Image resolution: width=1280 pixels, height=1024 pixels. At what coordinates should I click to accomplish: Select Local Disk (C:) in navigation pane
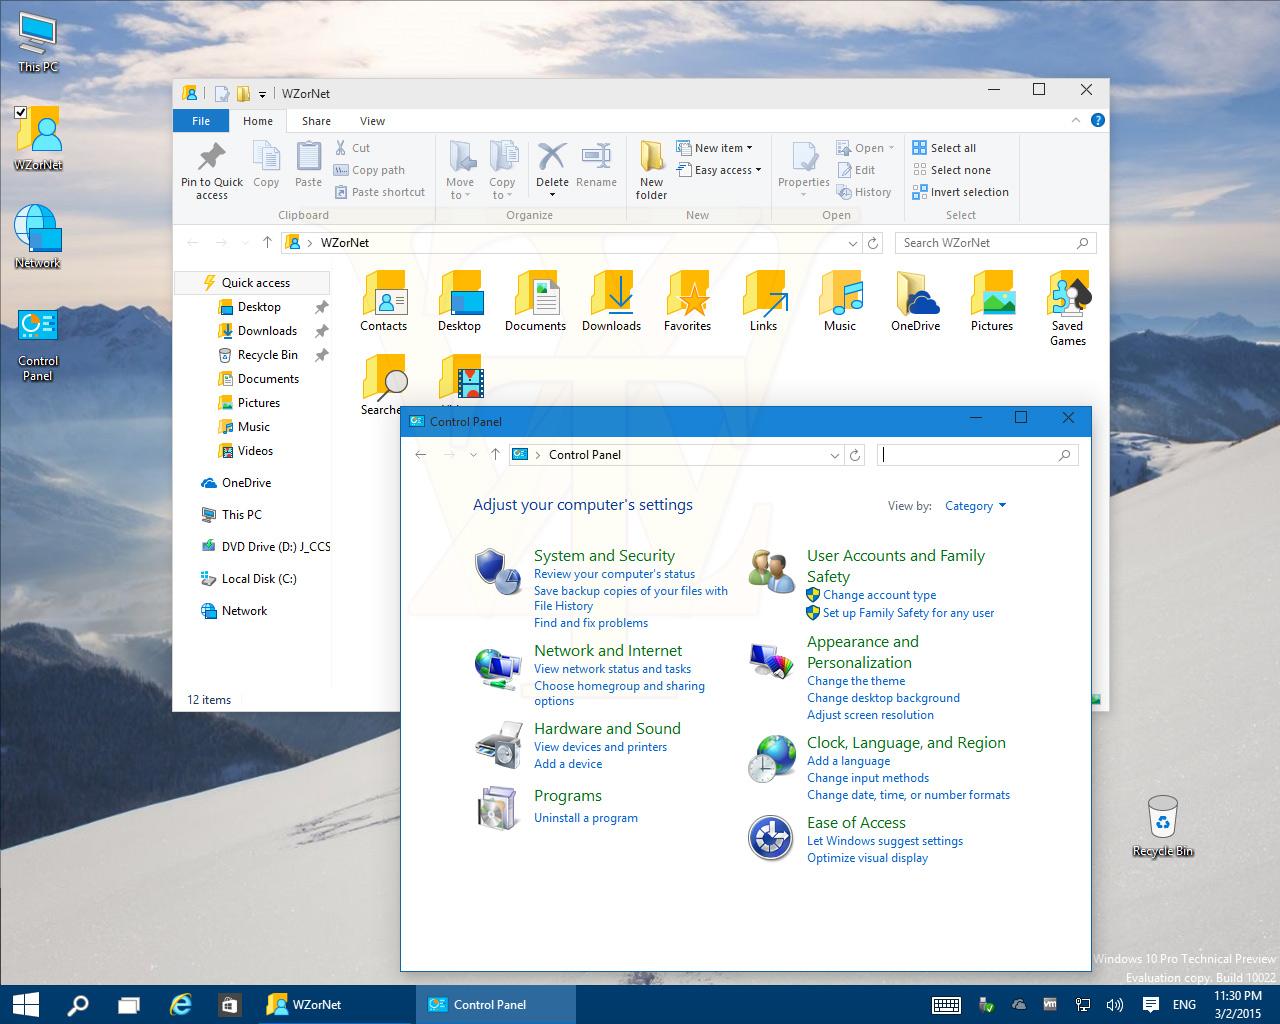click(258, 579)
